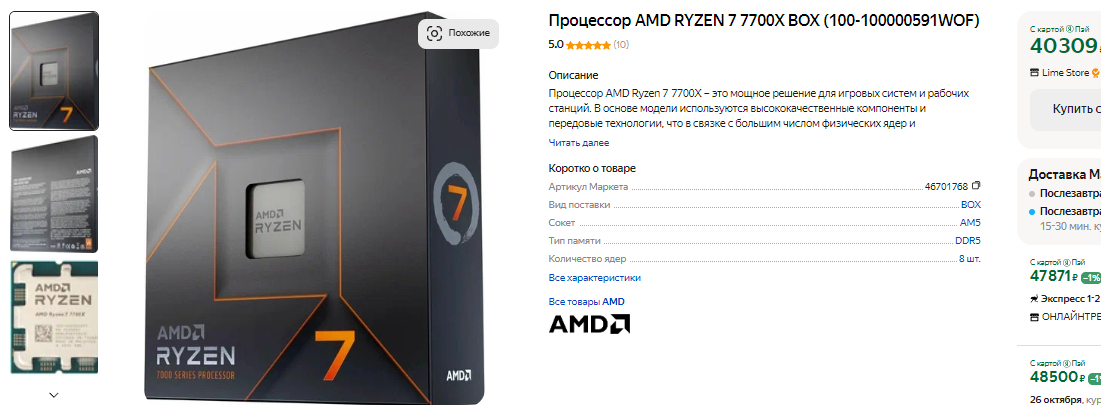Expand description via Читать далее
Viewport: 1101px width, 405px height.
(x=579, y=142)
